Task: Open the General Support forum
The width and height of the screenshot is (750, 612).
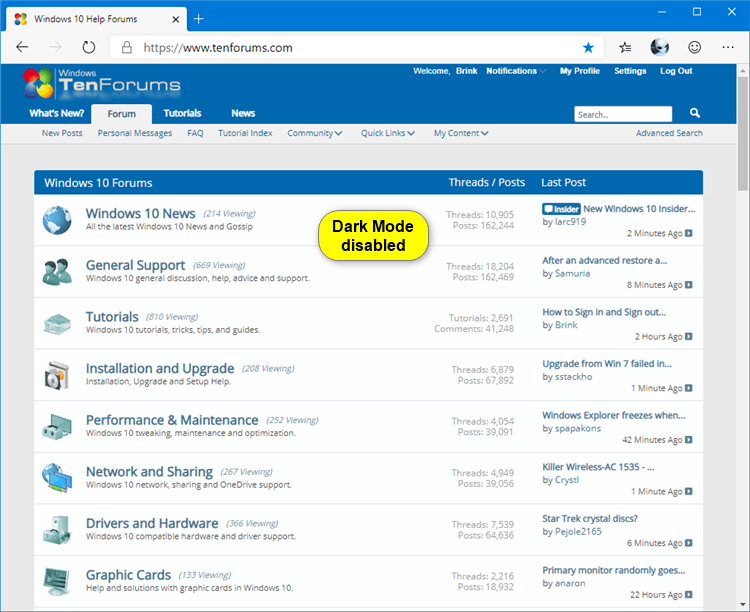Action: tap(135, 265)
